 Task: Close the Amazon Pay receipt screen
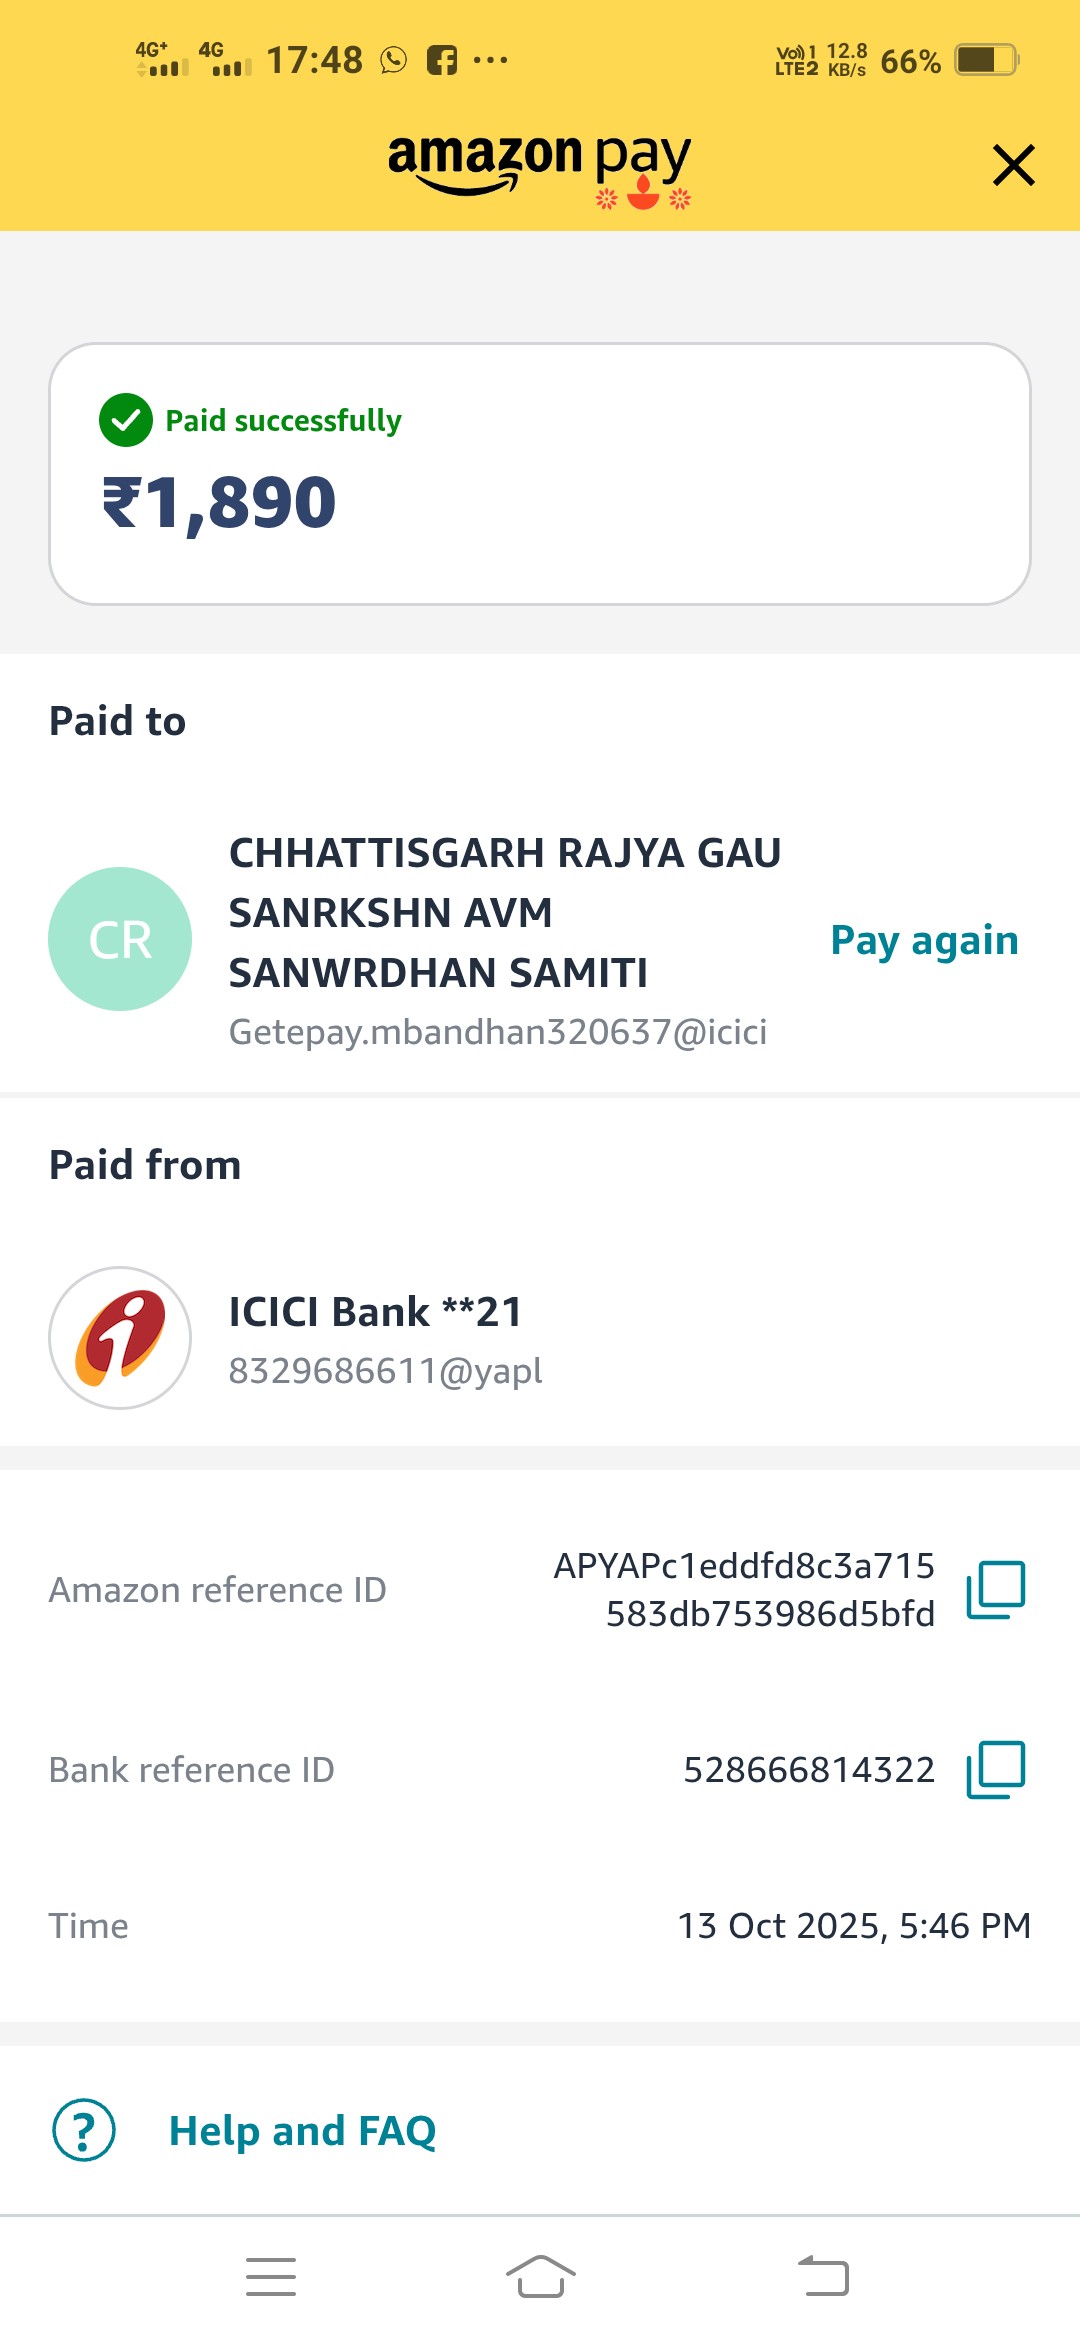(x=1013, y=165)
